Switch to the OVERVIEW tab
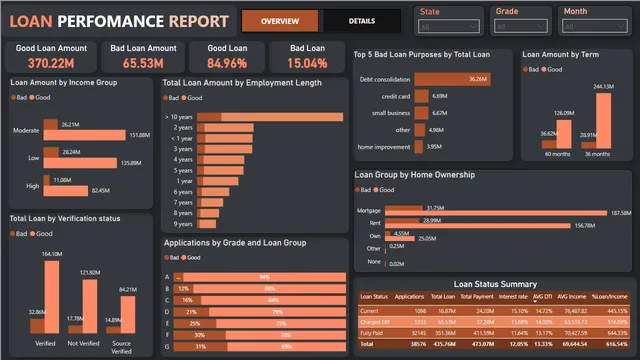 coord(280,21)
